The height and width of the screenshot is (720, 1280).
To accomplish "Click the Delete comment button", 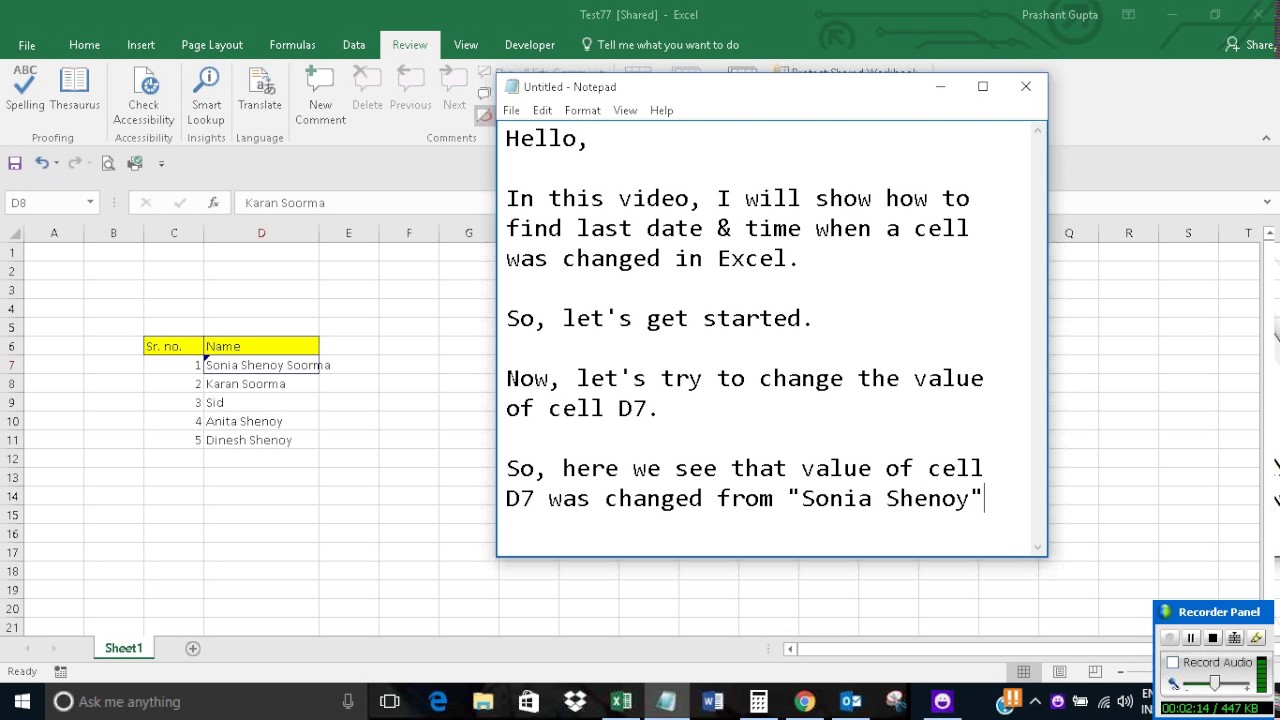I will (367, 89).
